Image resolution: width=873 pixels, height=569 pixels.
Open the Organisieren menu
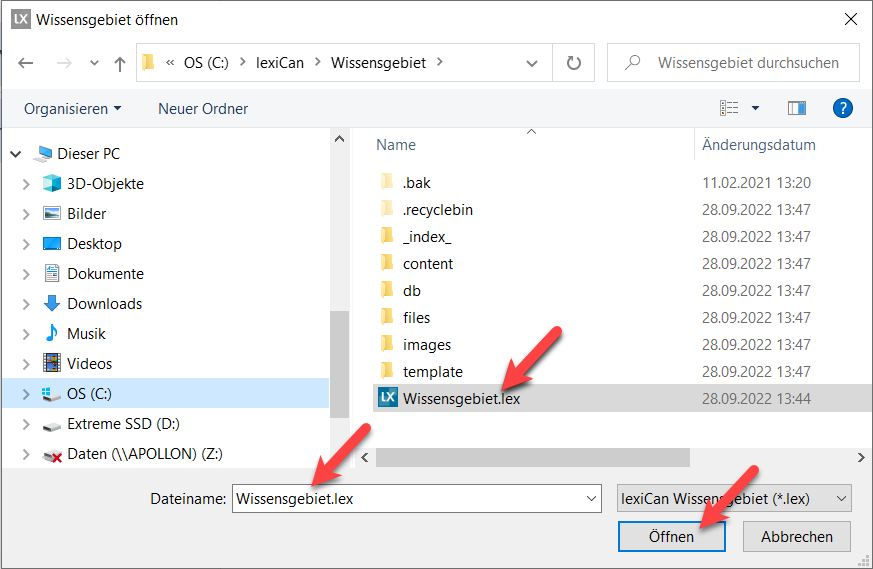click(x=72, y=108)
